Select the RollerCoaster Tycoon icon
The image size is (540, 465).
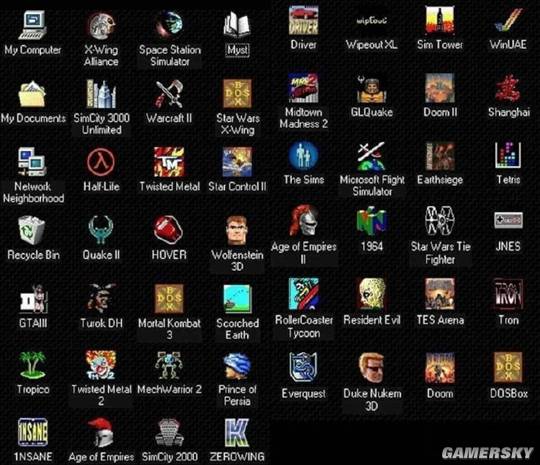pos(303,293)
